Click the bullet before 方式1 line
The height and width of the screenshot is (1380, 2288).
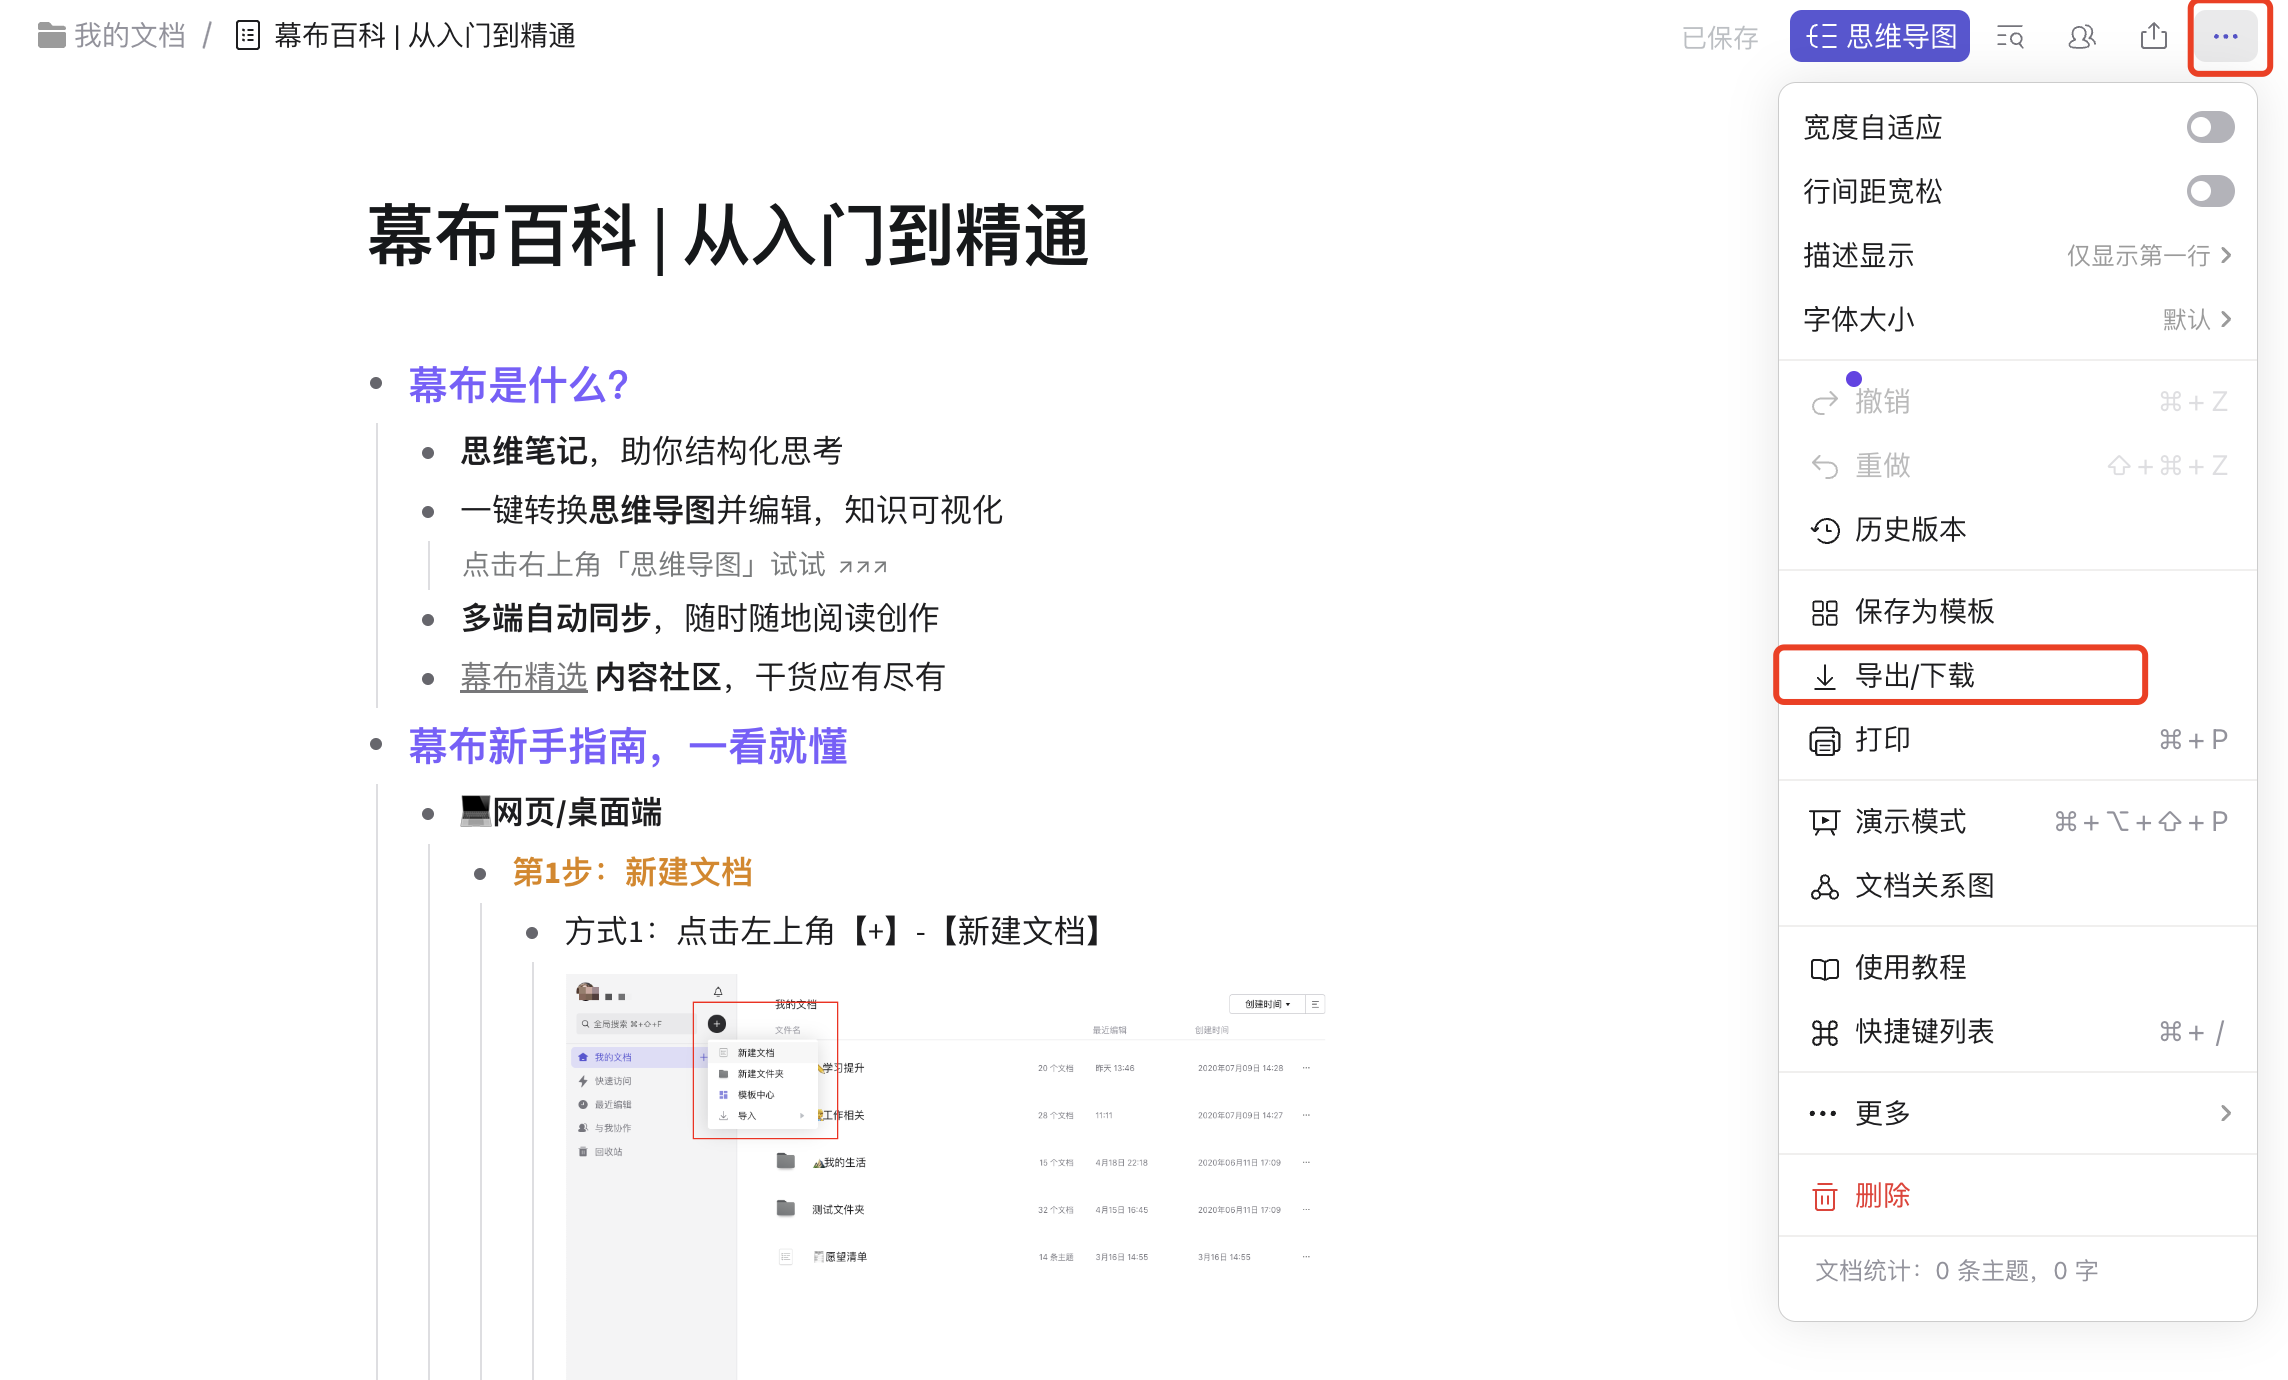(x=532, y=932)
